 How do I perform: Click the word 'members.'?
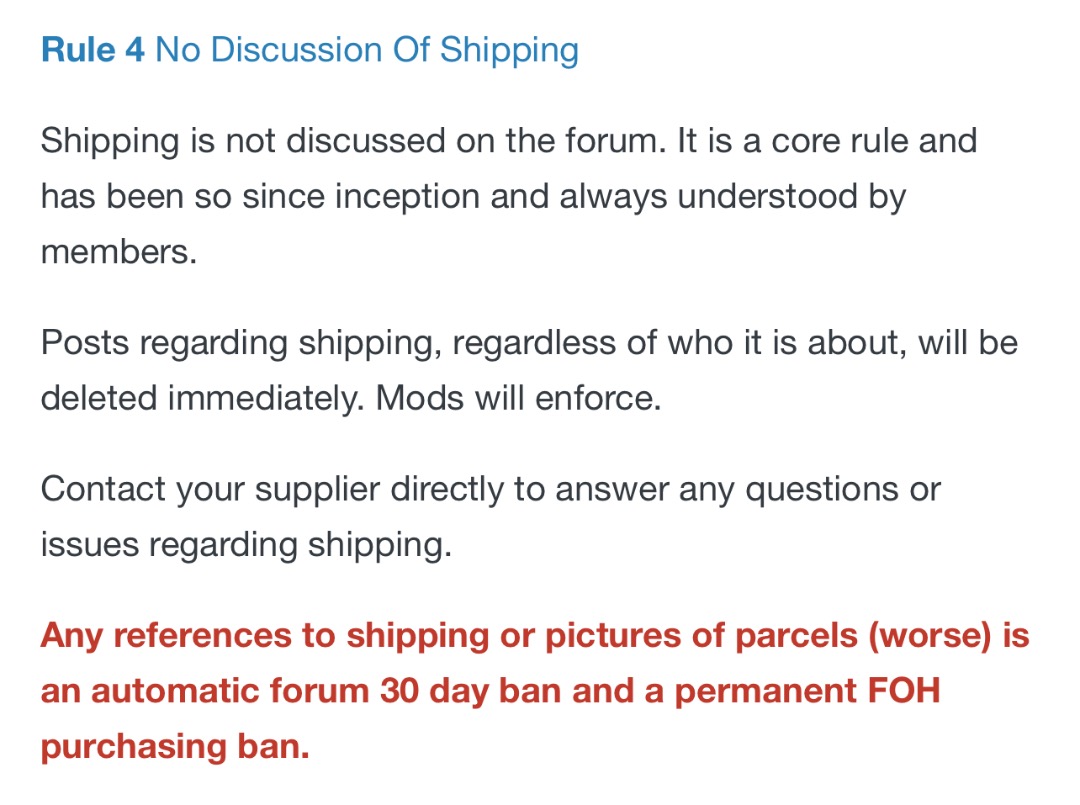pos(119,252)
